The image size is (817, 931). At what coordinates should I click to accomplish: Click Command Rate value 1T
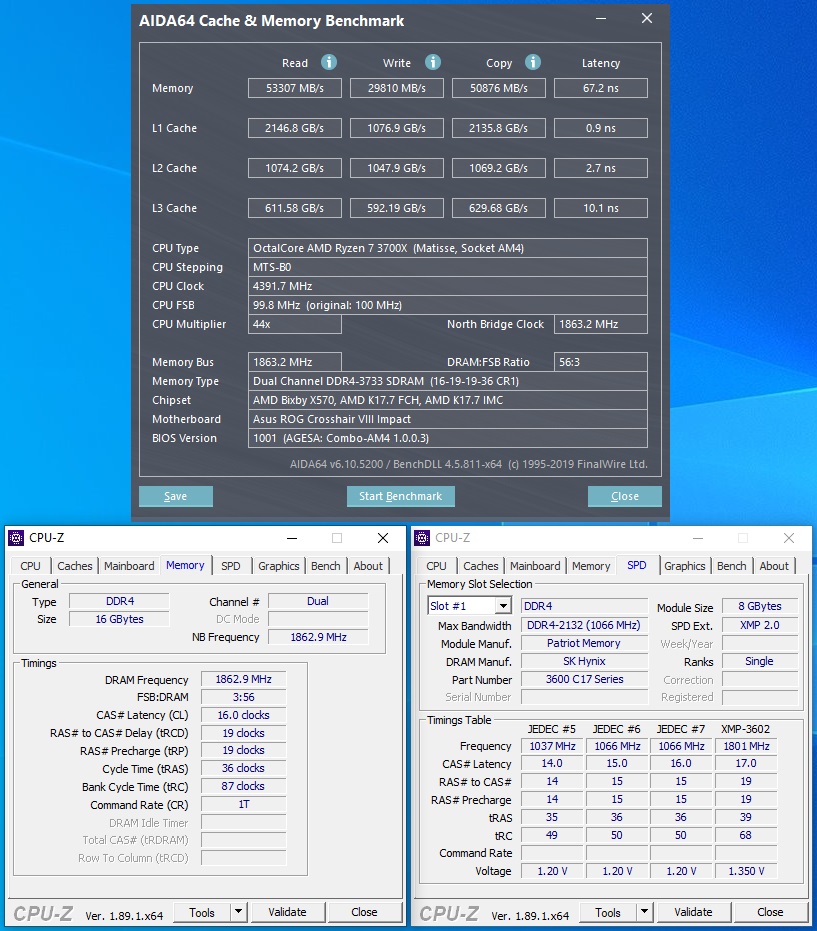click(x=243, y=804)
